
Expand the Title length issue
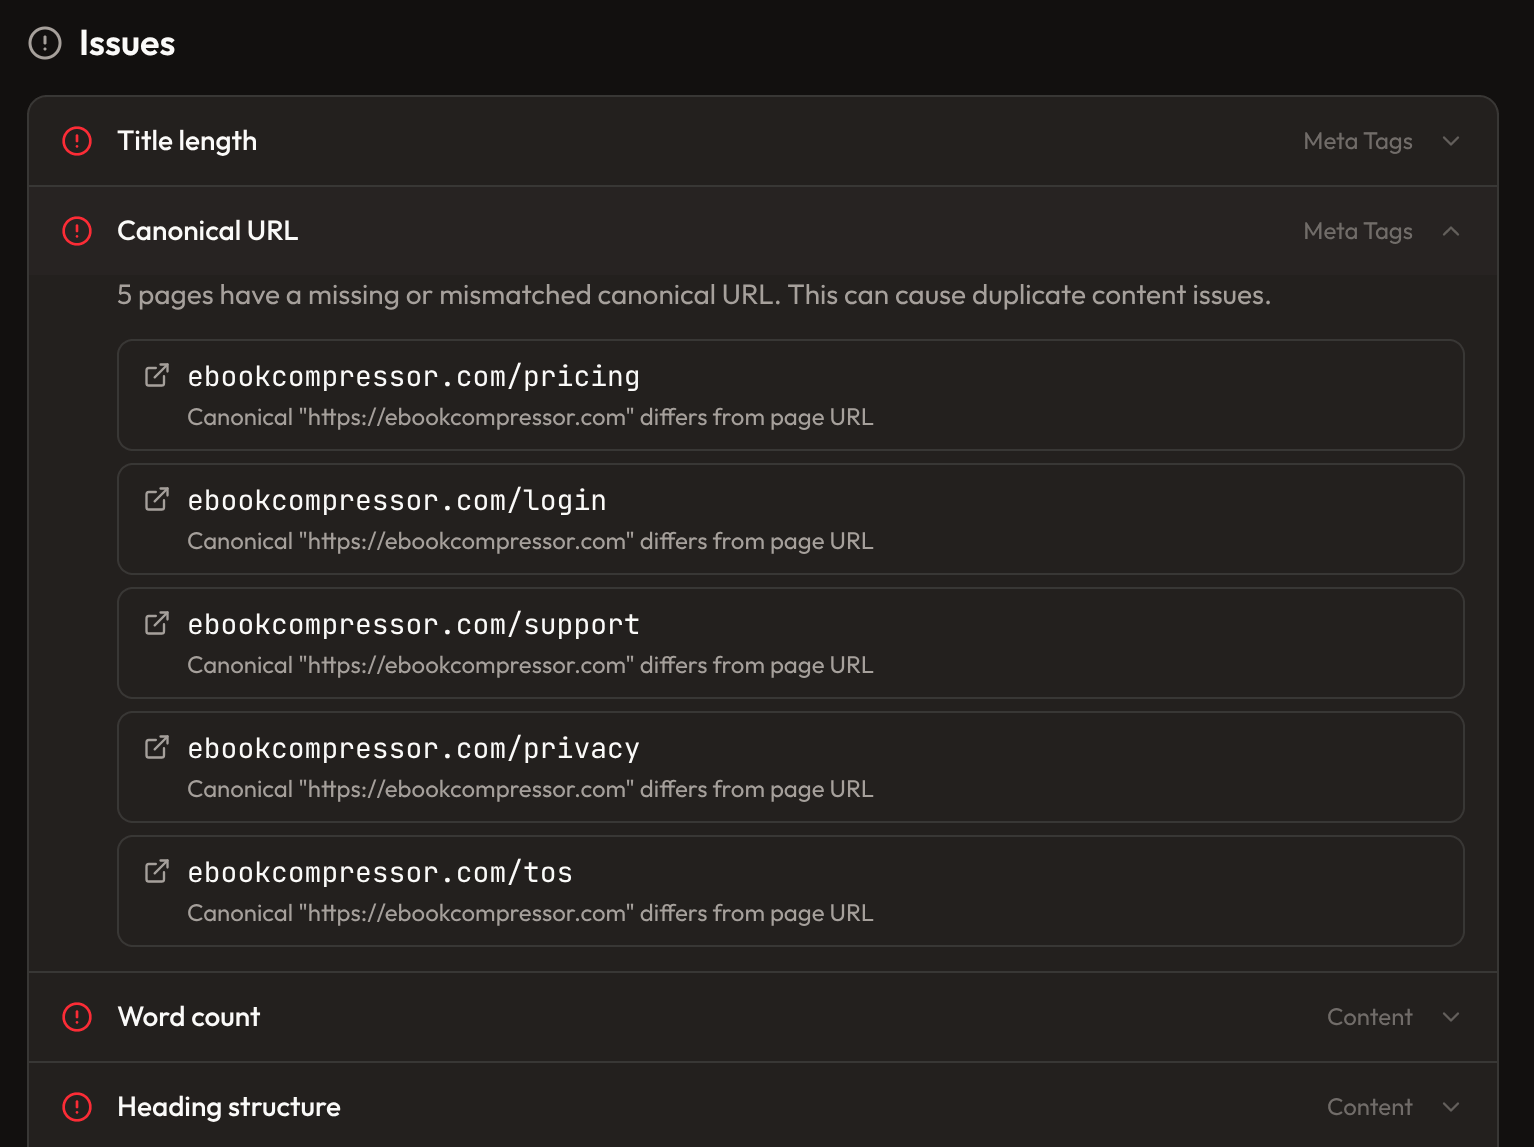click(1451, 141)
